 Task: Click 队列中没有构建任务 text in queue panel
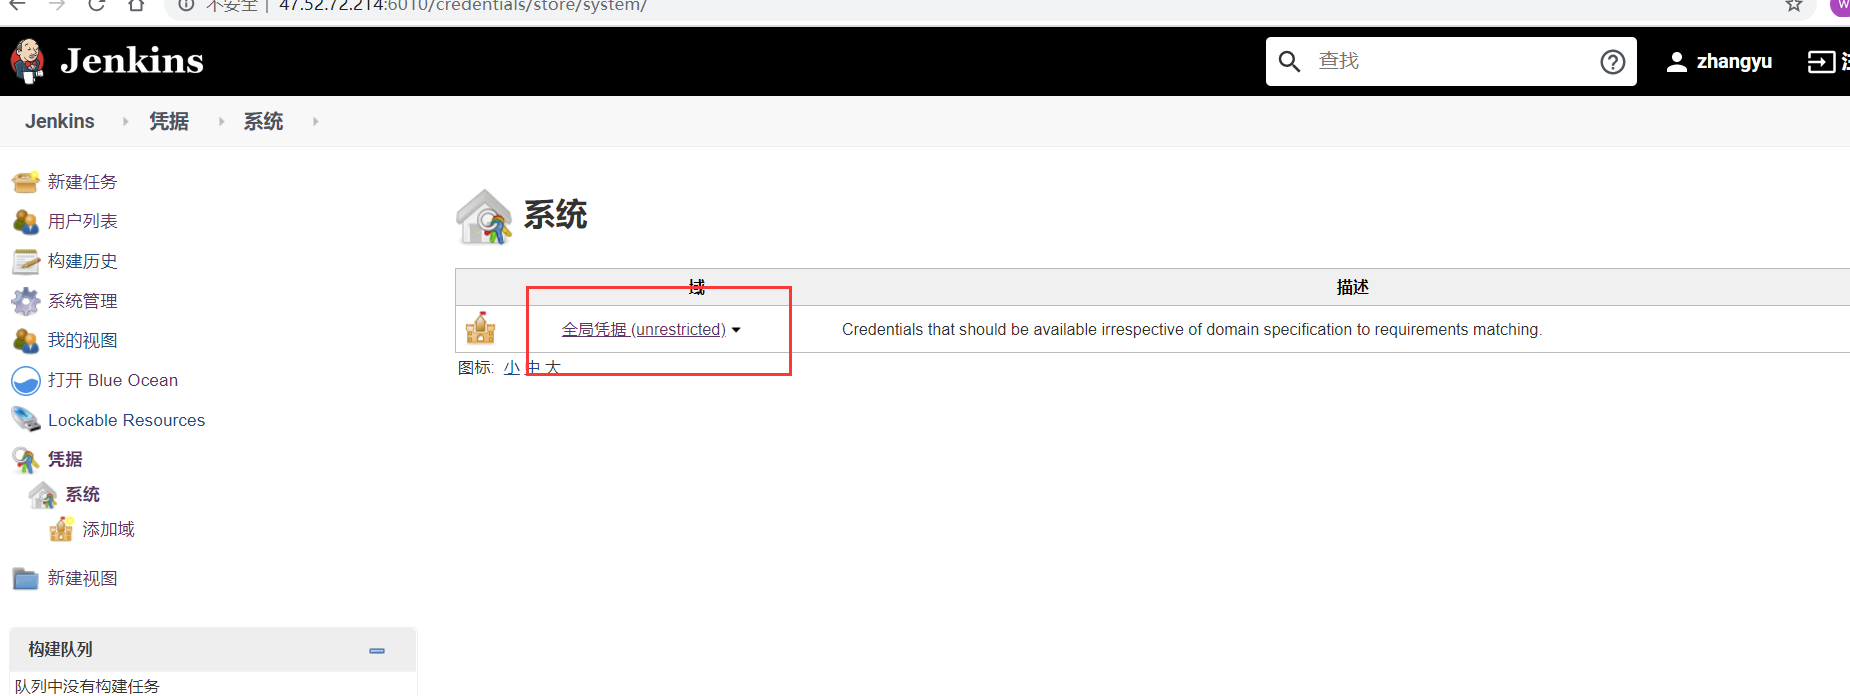(x=87, y=686)
